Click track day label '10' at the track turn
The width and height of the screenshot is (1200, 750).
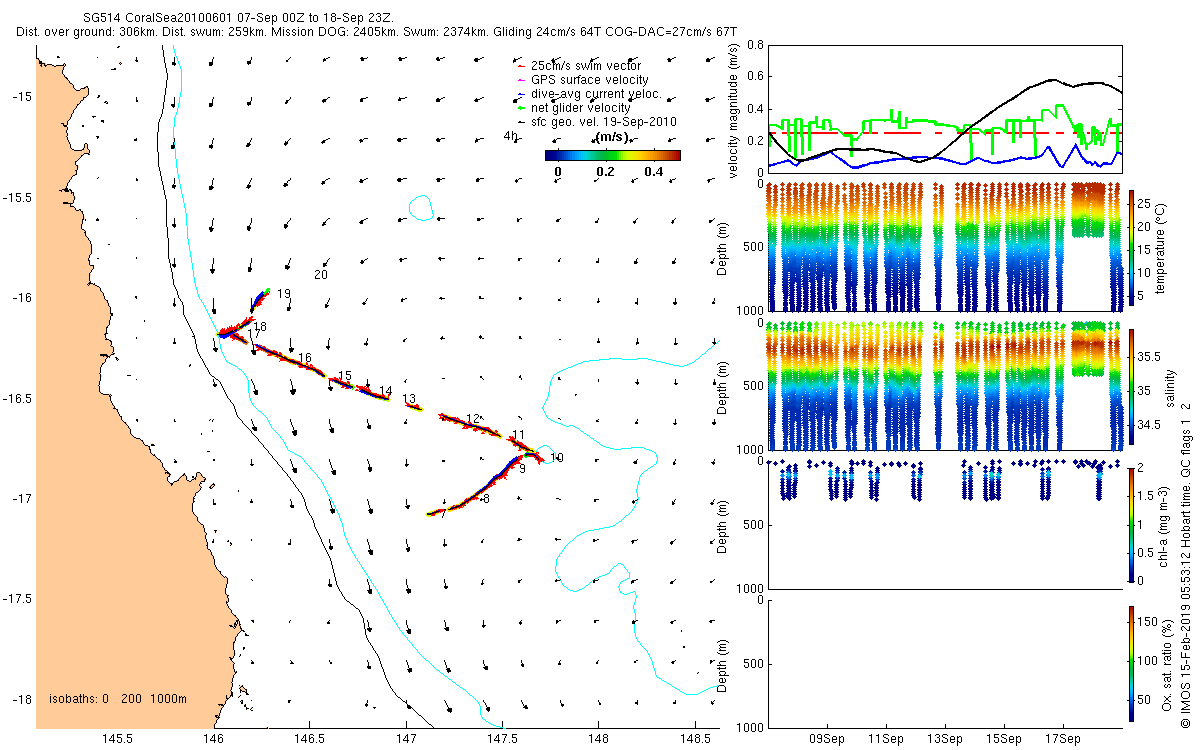(x=557, y=458)
